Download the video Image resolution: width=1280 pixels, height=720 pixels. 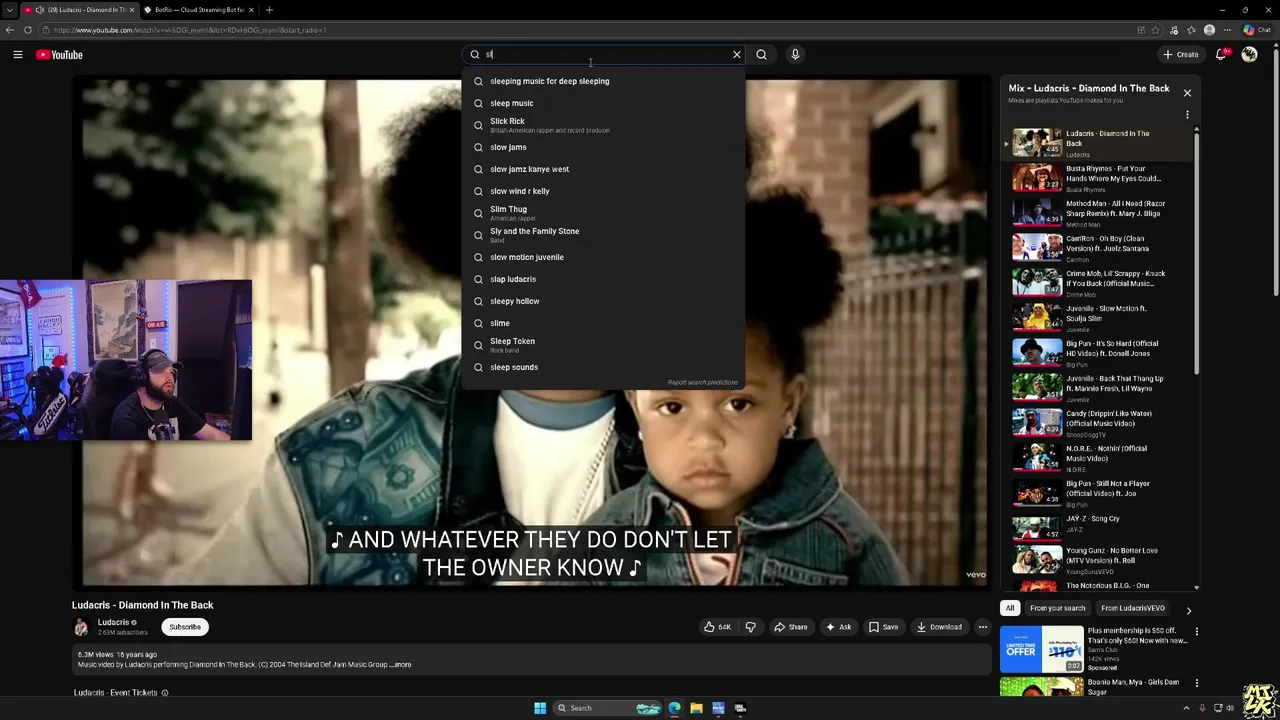pyautogui.click(x=939, y=627)
